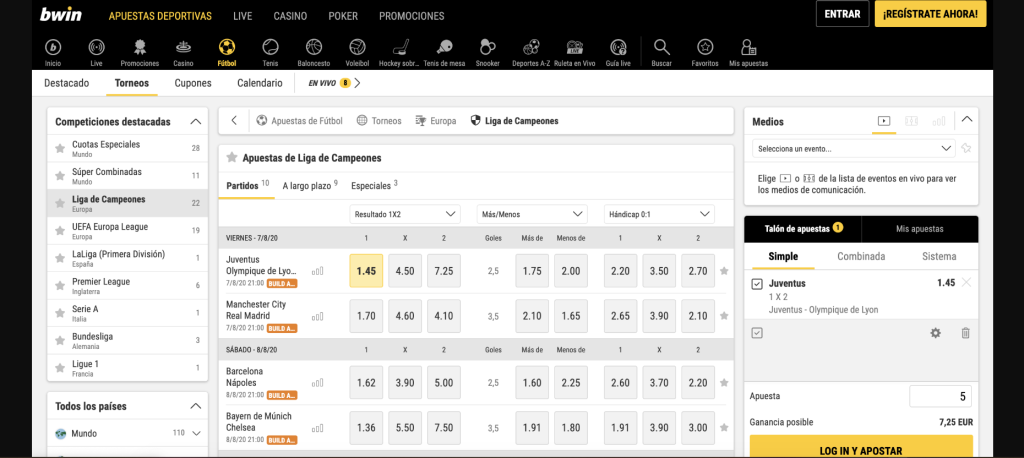Open stats icon for Barcelona Nápoles match

317,383
